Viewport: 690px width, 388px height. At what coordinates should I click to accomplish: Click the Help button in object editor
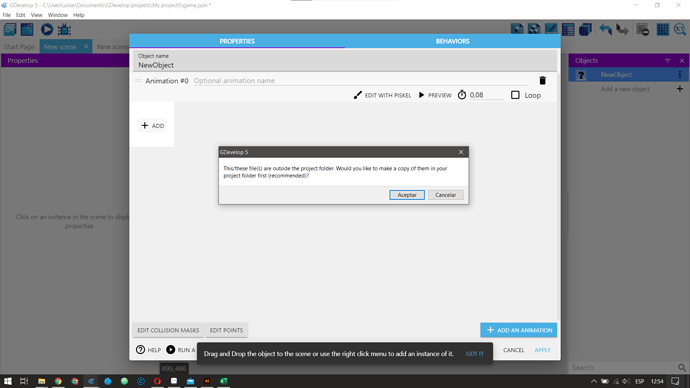pyautogui.click(x=148, y=350)
